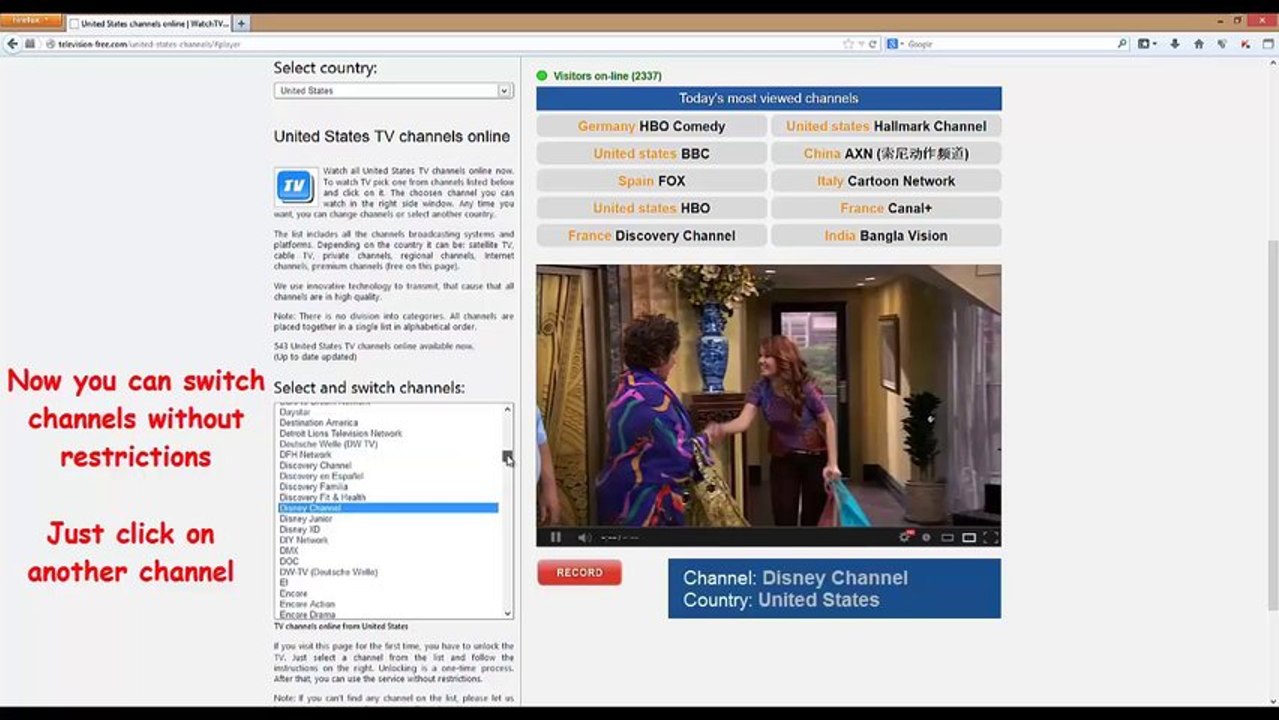1279x720 pixels.
Task: Click the channel list scrollbar up arrow
Action: 508,409
